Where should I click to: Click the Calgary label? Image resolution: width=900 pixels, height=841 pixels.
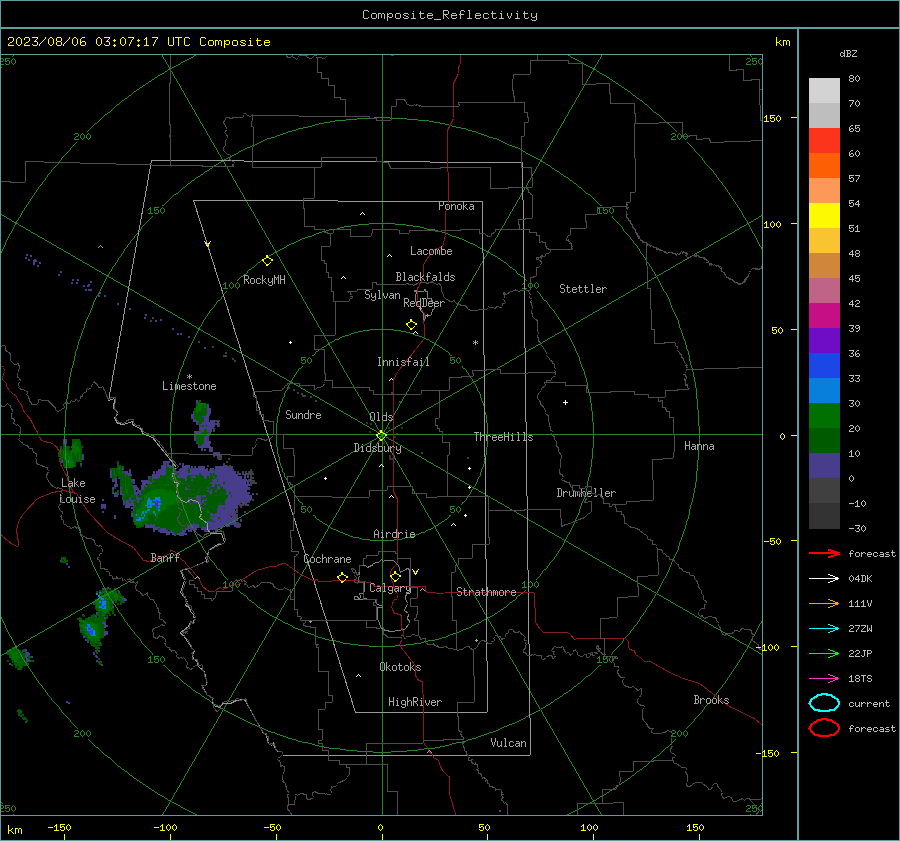[x=390, y=588]
